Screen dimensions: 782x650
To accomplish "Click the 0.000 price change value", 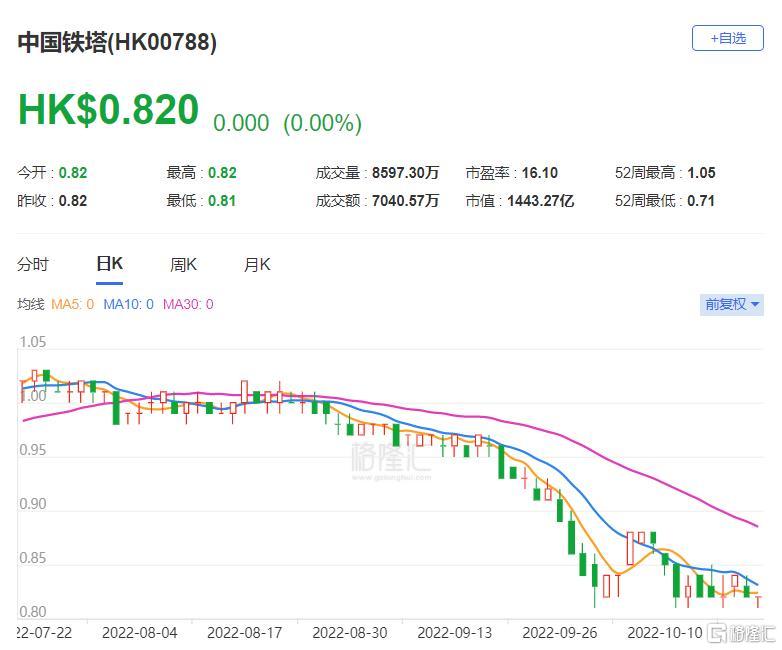I will tap(241, 123).
